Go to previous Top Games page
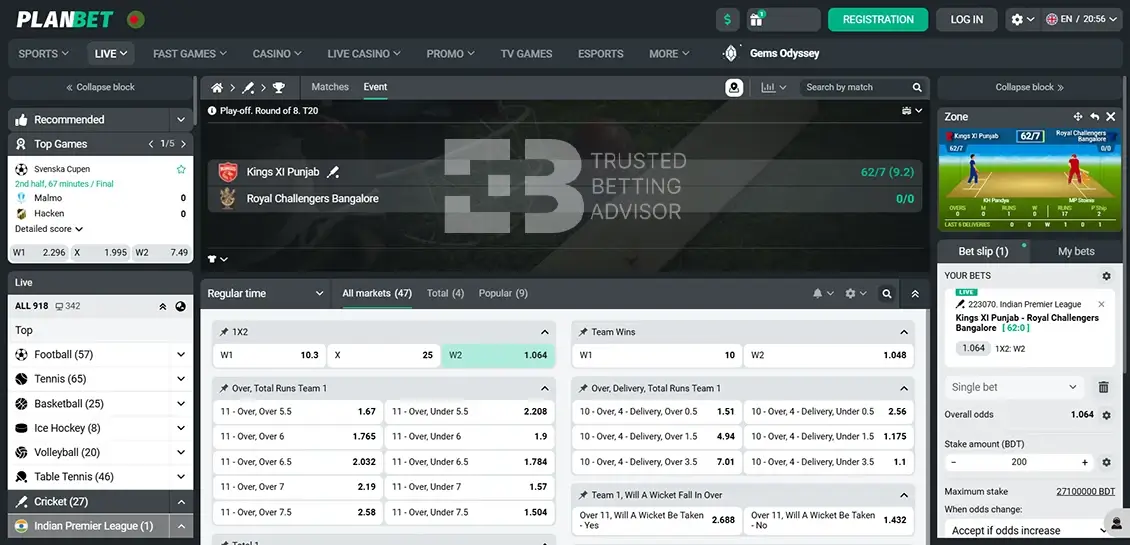This screenshot has width=1130, height=545. (151, 144)
